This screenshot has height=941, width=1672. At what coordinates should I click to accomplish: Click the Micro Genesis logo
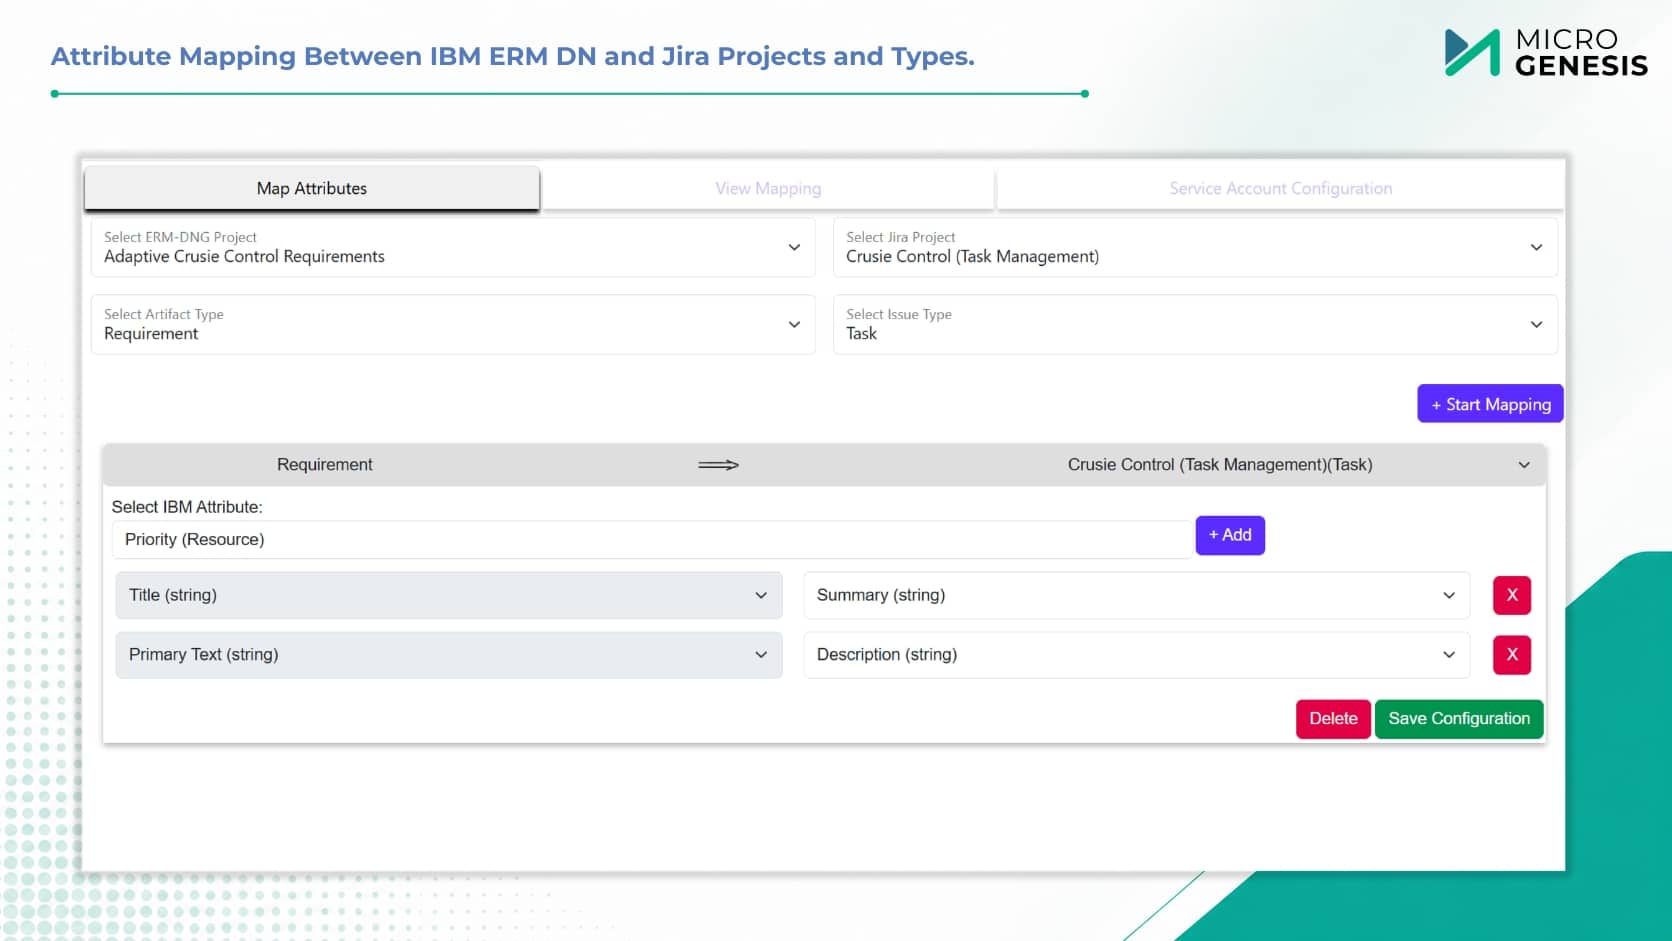[x=1546, y=53]
